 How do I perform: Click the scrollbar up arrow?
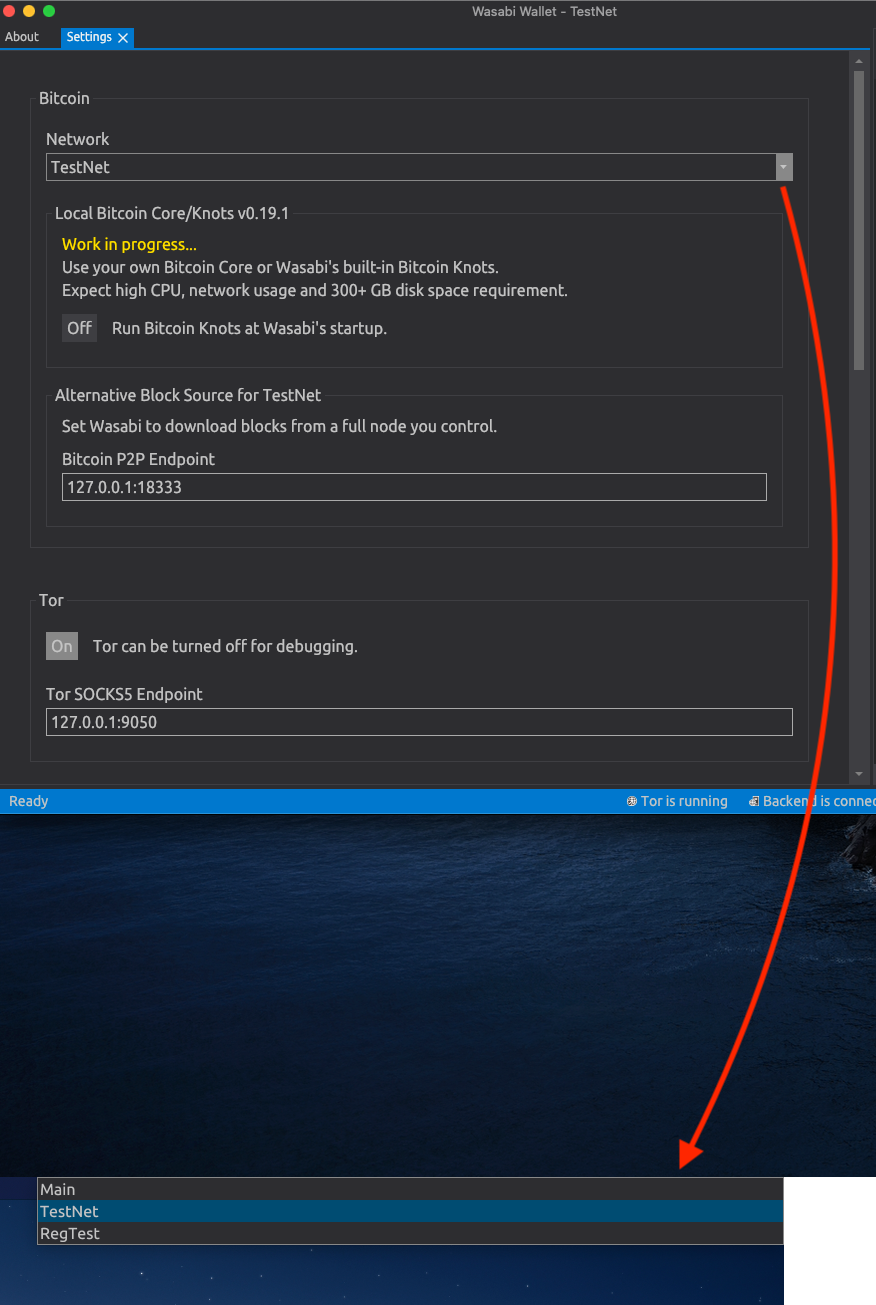858,61
